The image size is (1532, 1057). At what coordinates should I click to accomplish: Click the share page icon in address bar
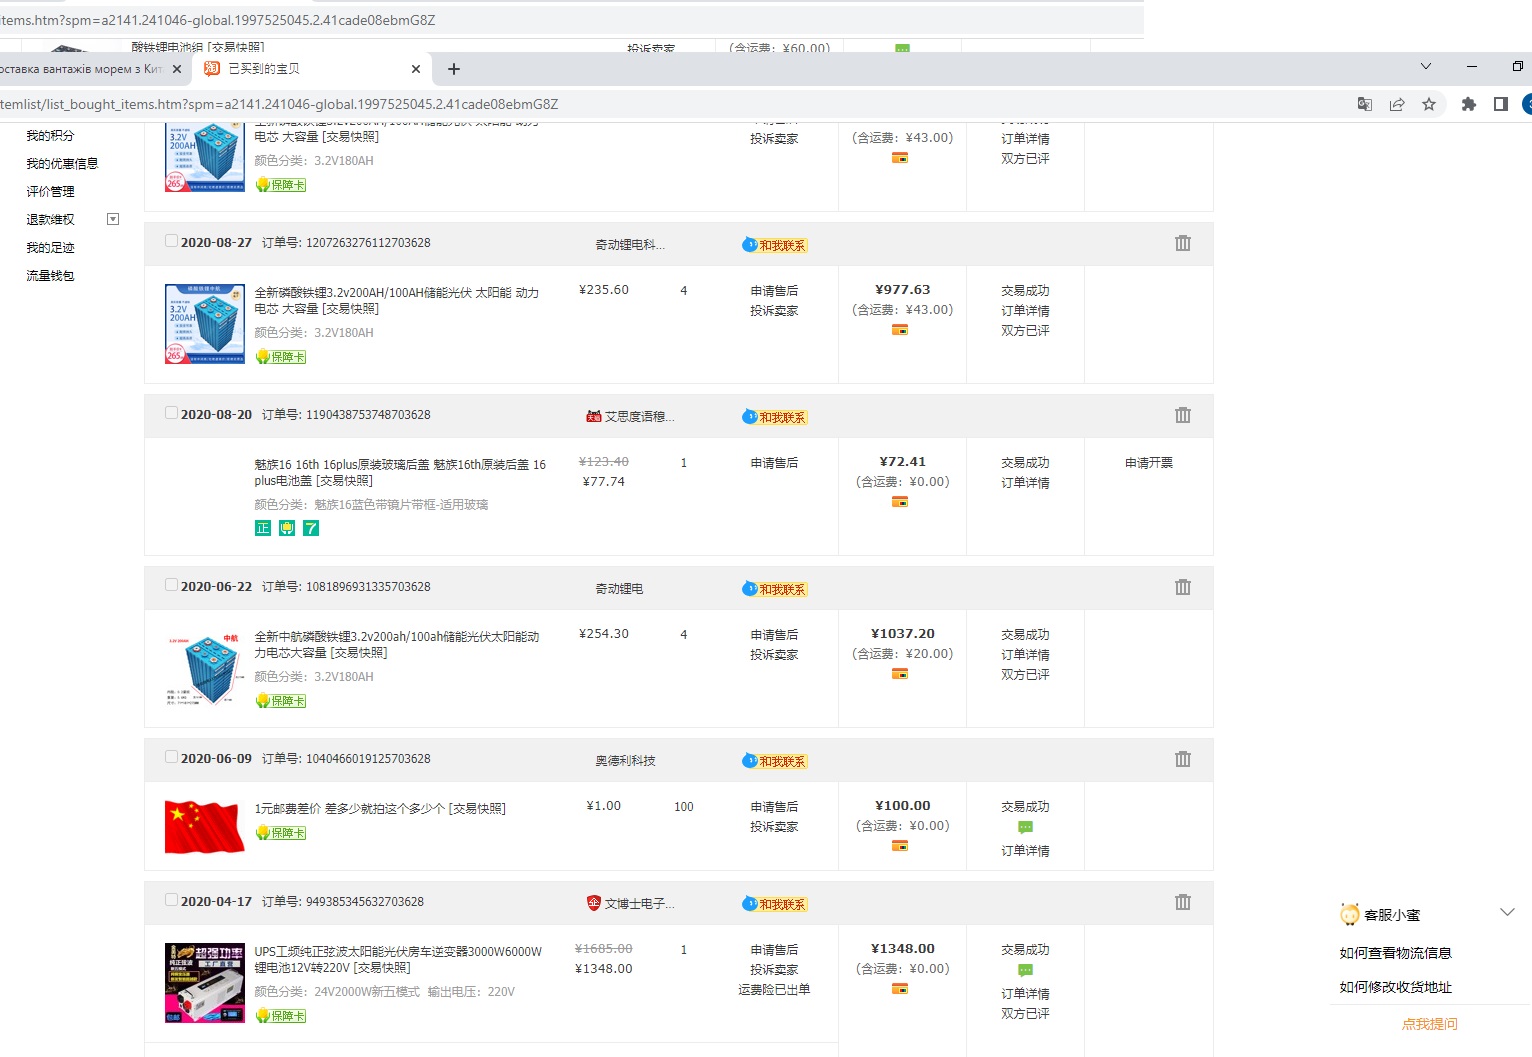[x=1397, y=104]
